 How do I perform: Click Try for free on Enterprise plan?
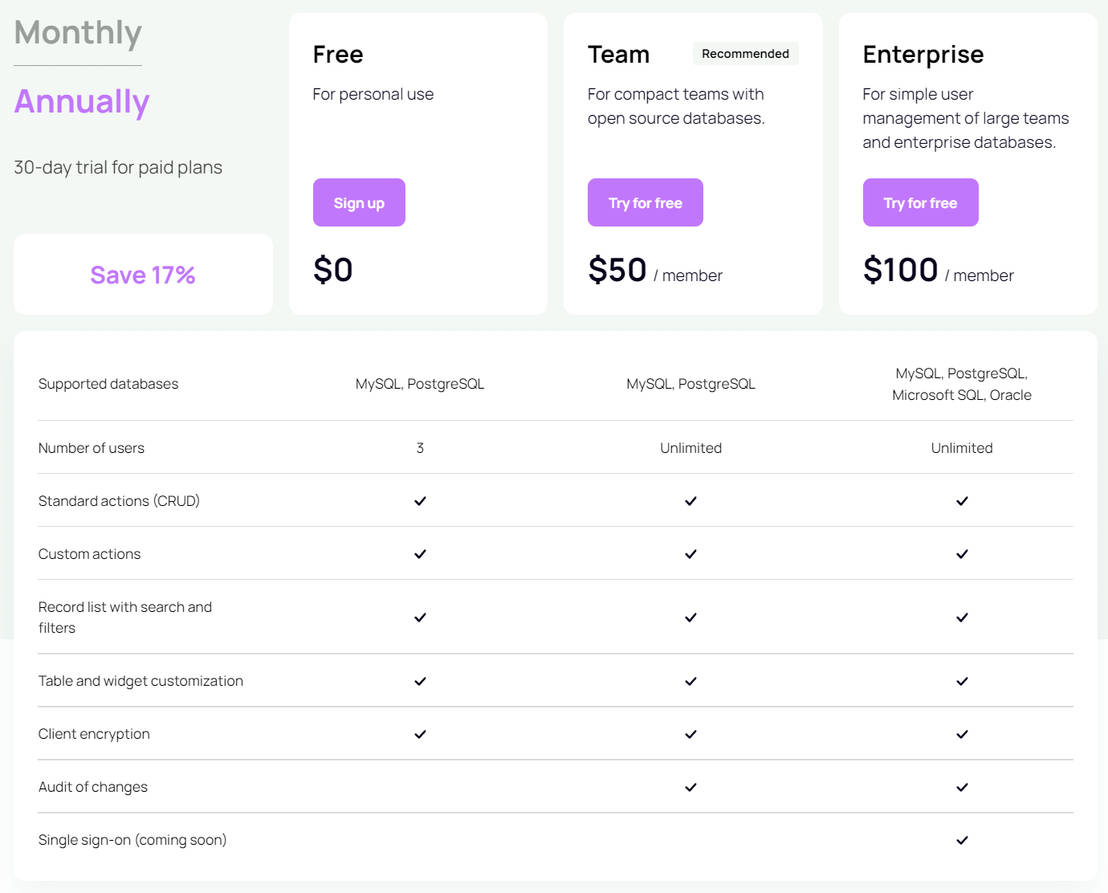click(920, 202)
